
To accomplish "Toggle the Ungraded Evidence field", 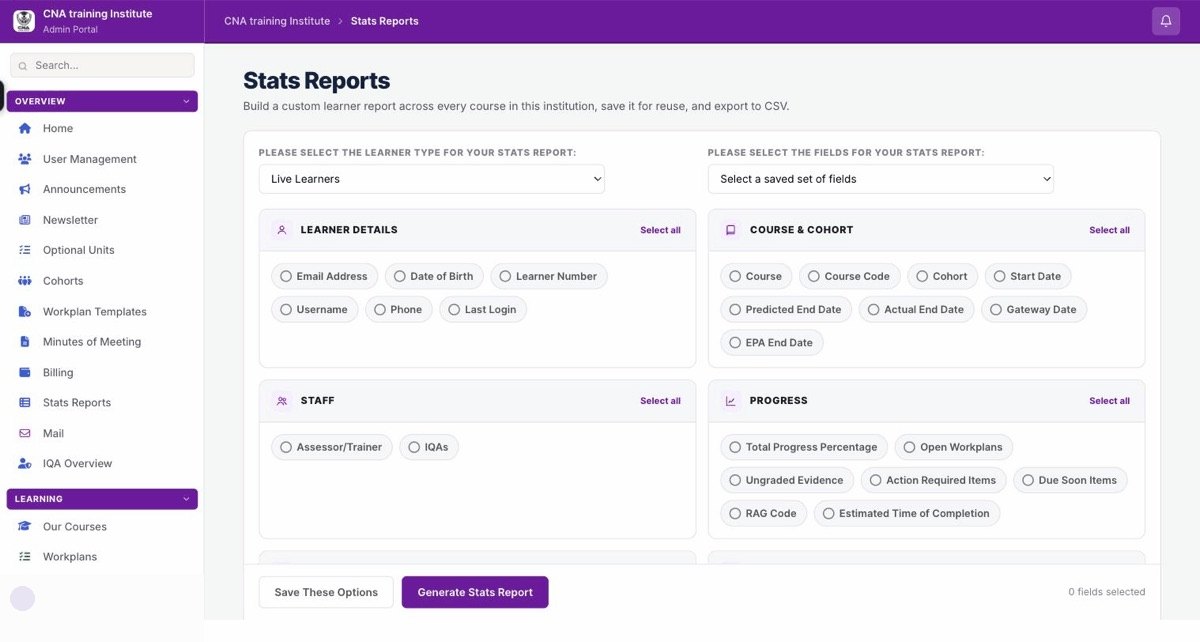I will (x=787, y=481).
